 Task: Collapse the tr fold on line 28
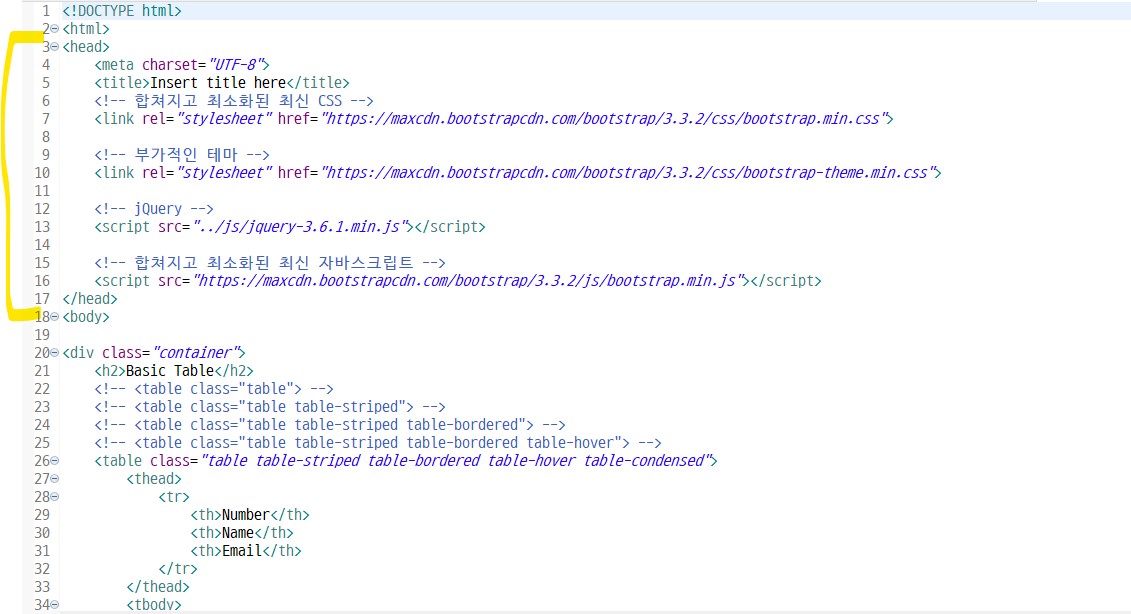tap(55, 496)
